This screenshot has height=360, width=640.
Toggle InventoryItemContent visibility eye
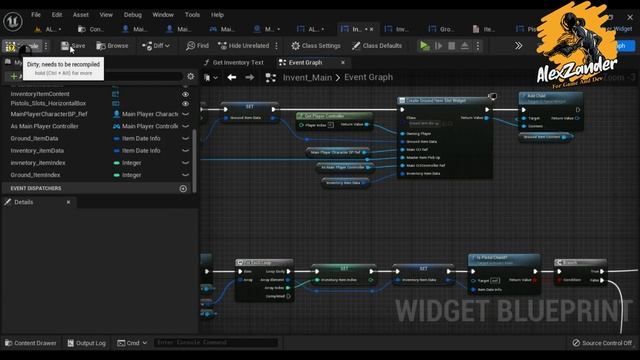(185, 94)
